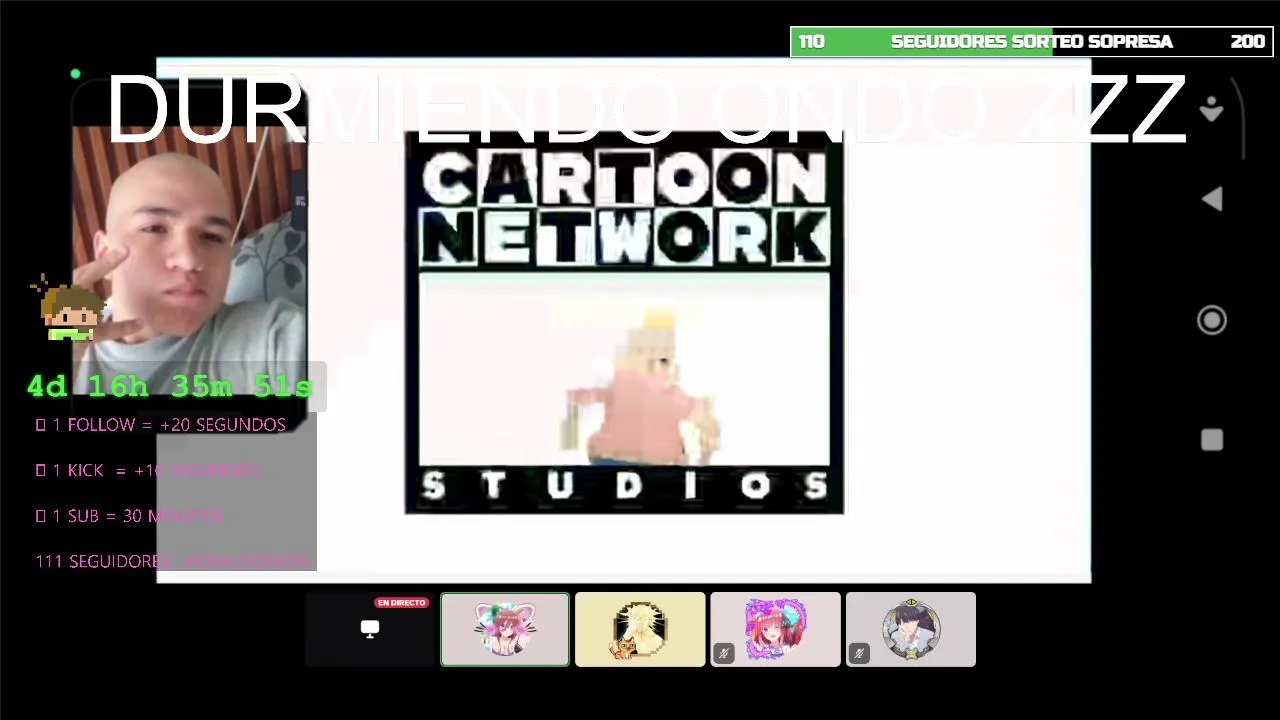Viewport: 1280px width, 720px height.
Task: Select the yellow tile with orange cat avatar
Action: tap(640, 629)
